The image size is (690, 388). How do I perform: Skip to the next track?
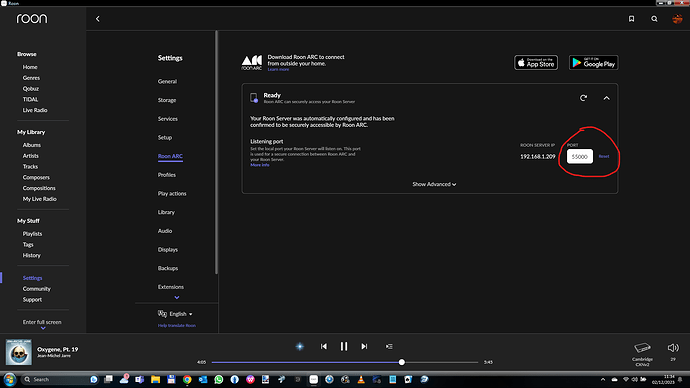click(364, 347)
